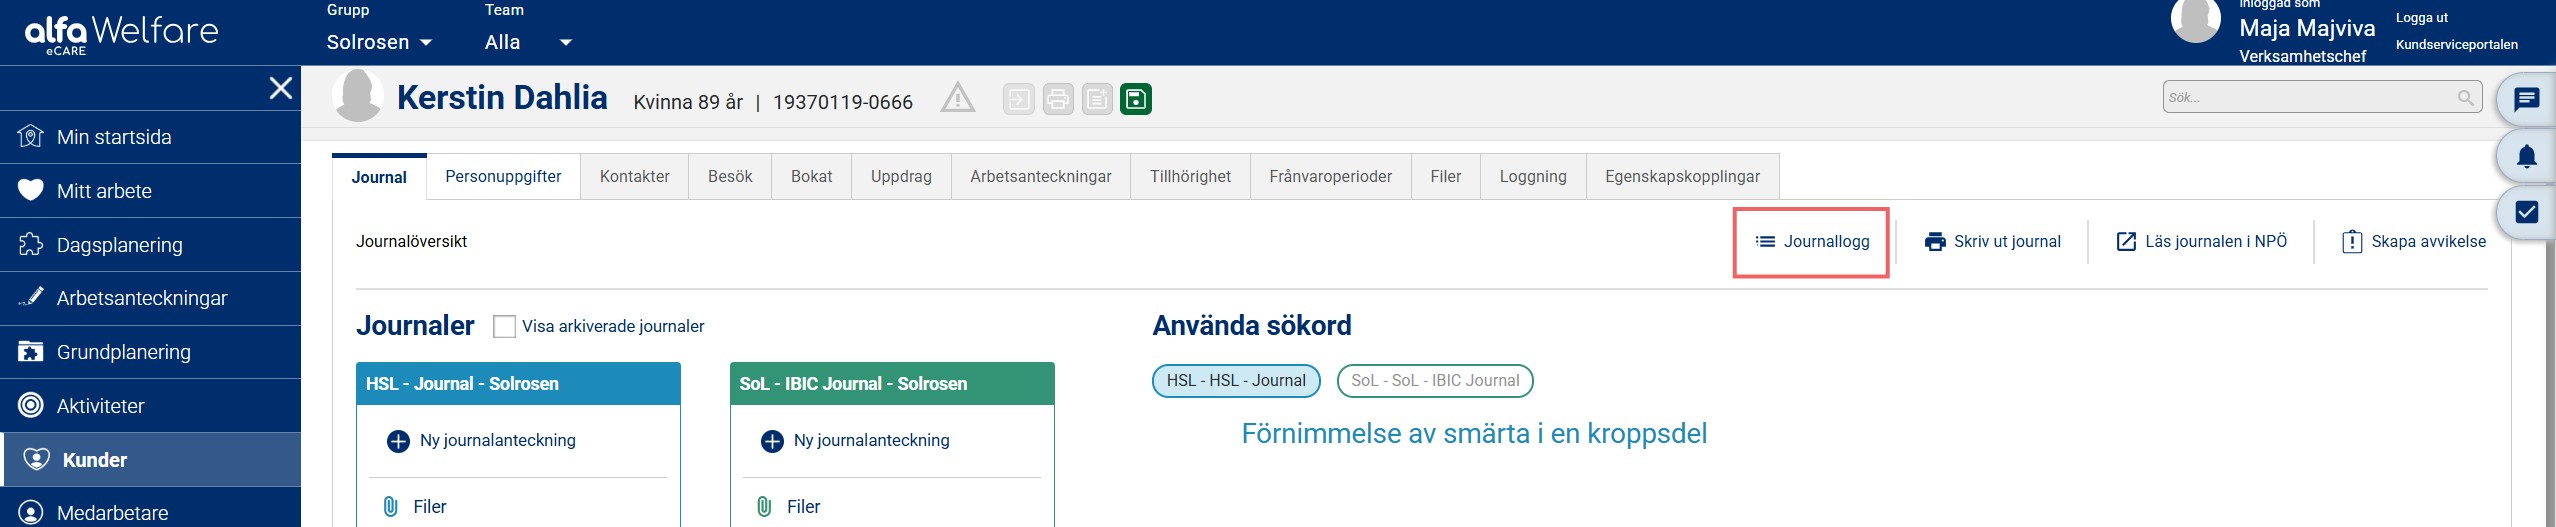The height and width of the screenshot is (527, 2556).
Task: Expand the Grupp Solrosen dropdown
Action: click(x=379, y=42)
